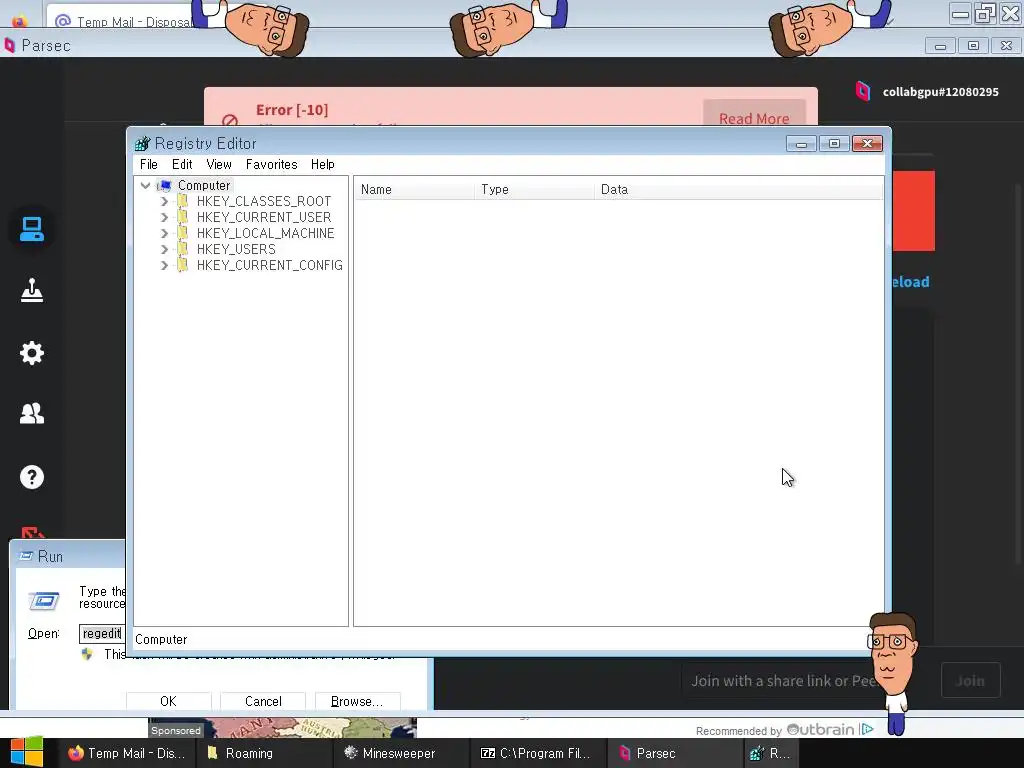The image size is (1024, 768).
Task: Click the Sponsored ad label
Action: point(176,730)
